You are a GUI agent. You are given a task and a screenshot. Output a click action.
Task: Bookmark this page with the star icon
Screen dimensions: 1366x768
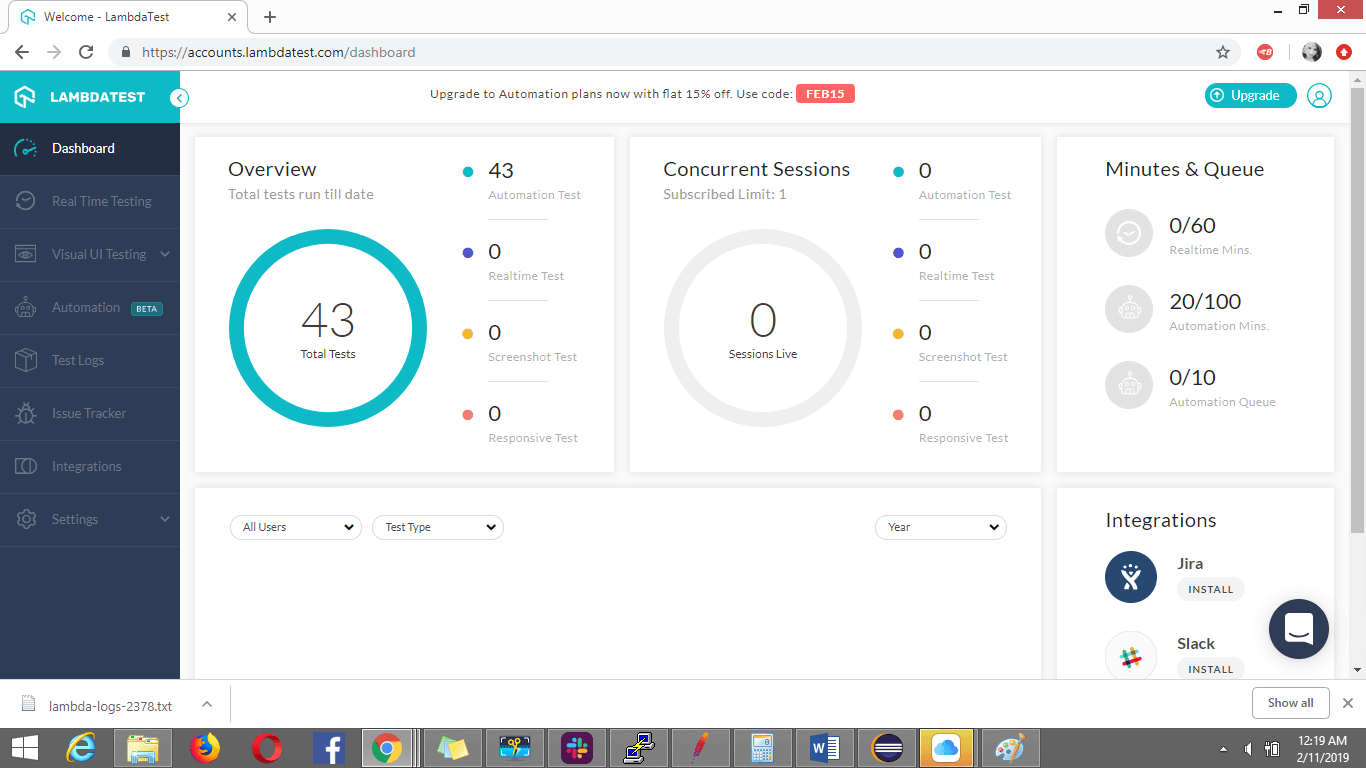pyautogui.click(x=1222, y=52)
